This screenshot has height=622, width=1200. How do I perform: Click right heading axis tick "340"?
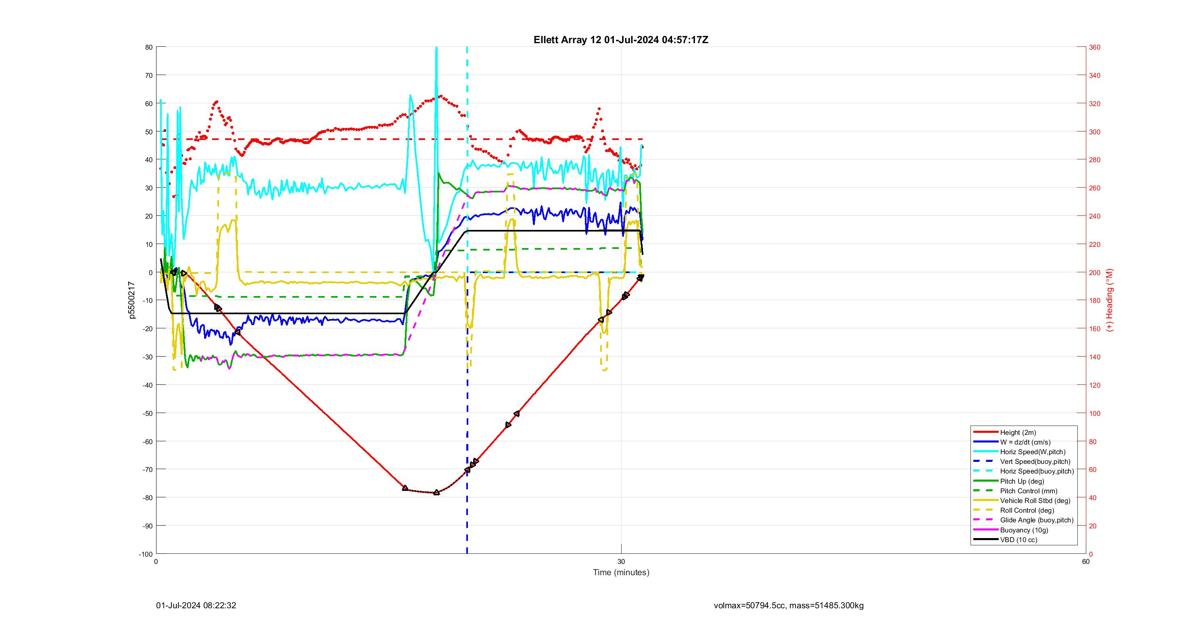point(1094,75)
